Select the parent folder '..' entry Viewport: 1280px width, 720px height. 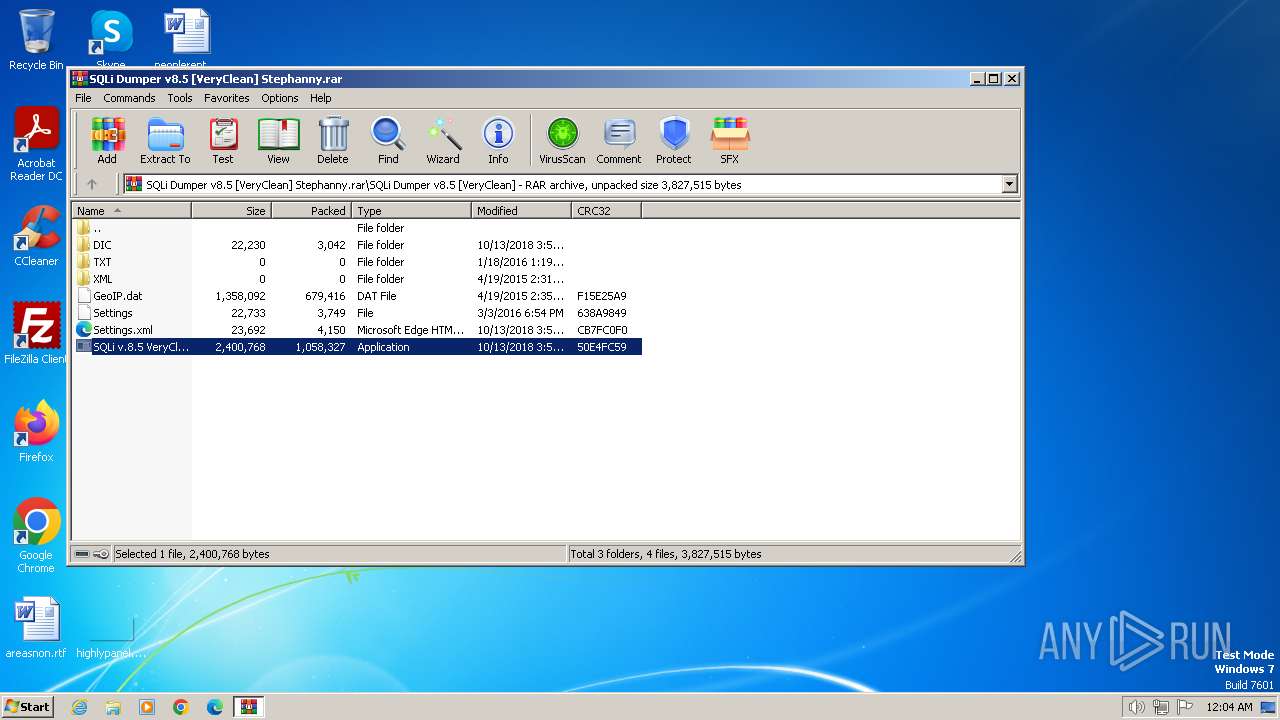pos(357,228)
